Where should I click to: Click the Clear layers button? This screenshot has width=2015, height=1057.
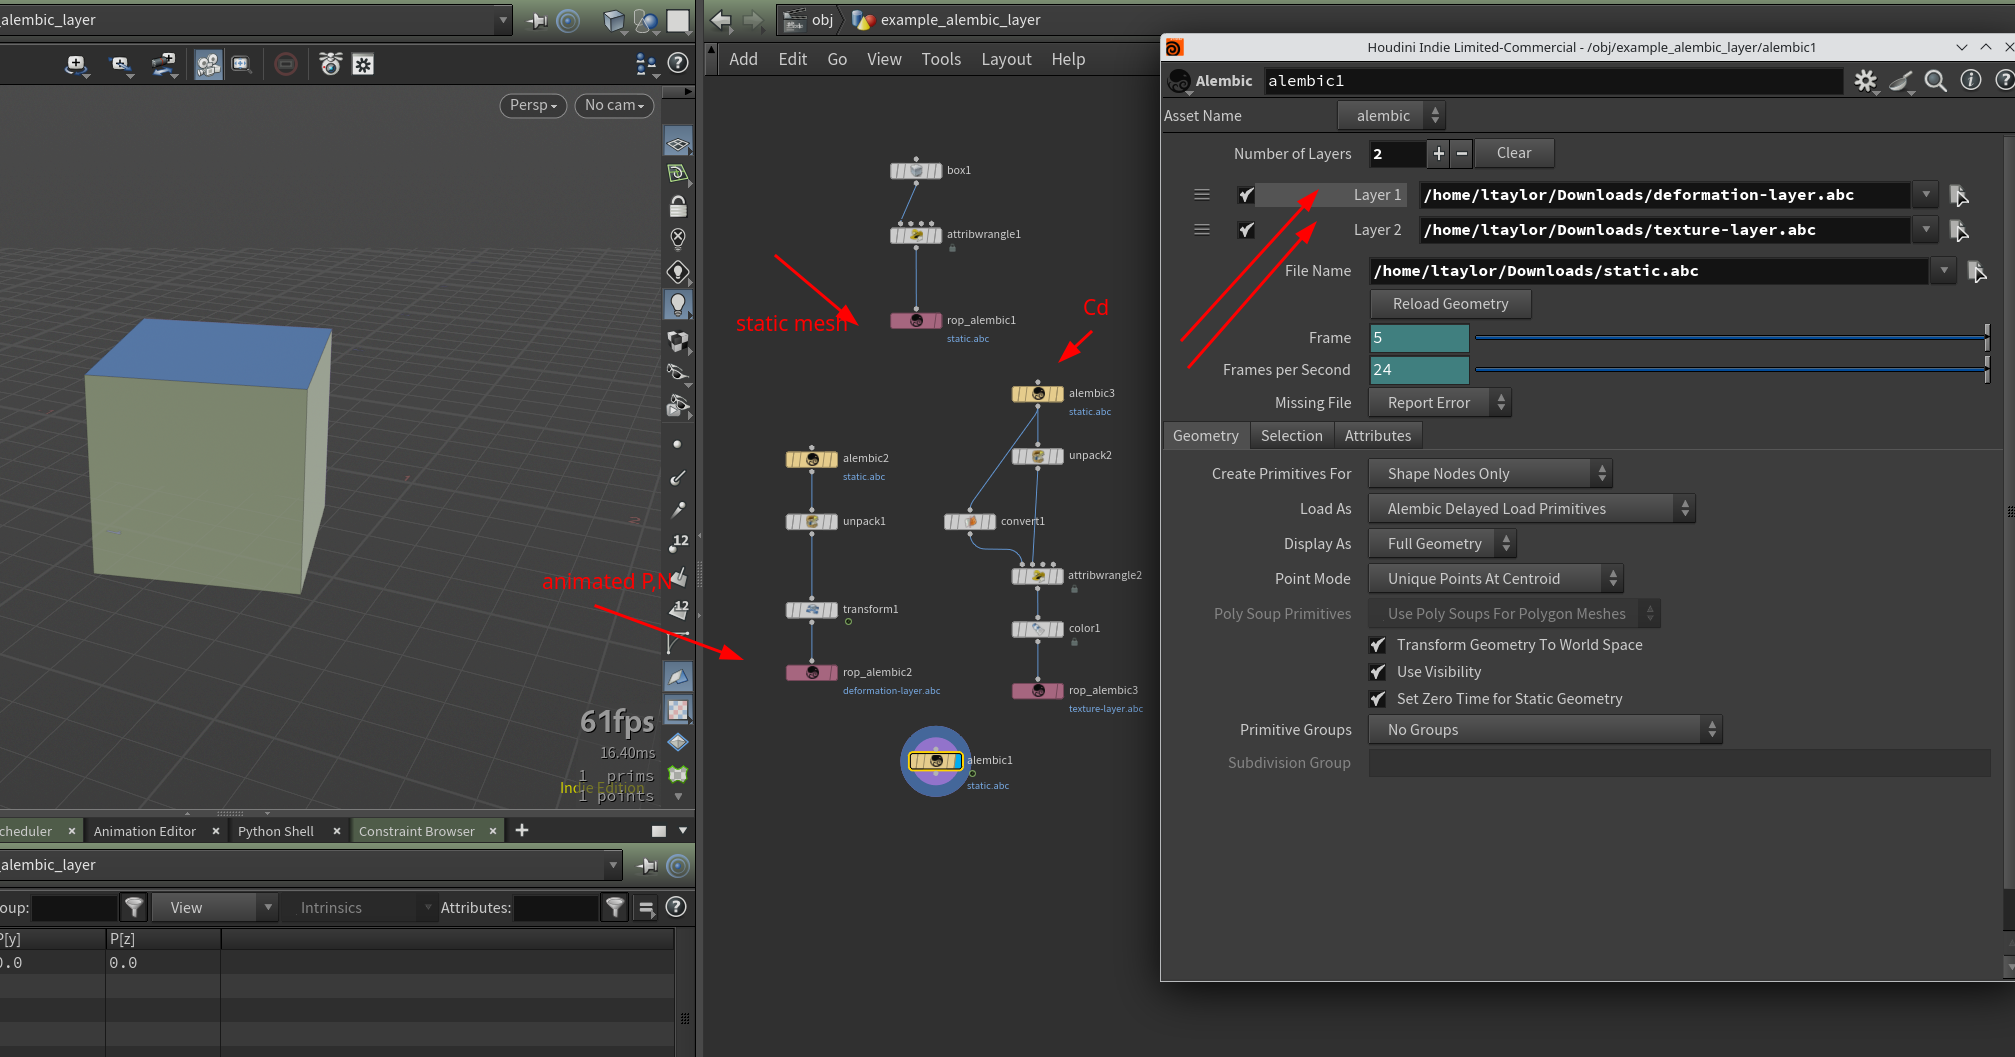1513,153
